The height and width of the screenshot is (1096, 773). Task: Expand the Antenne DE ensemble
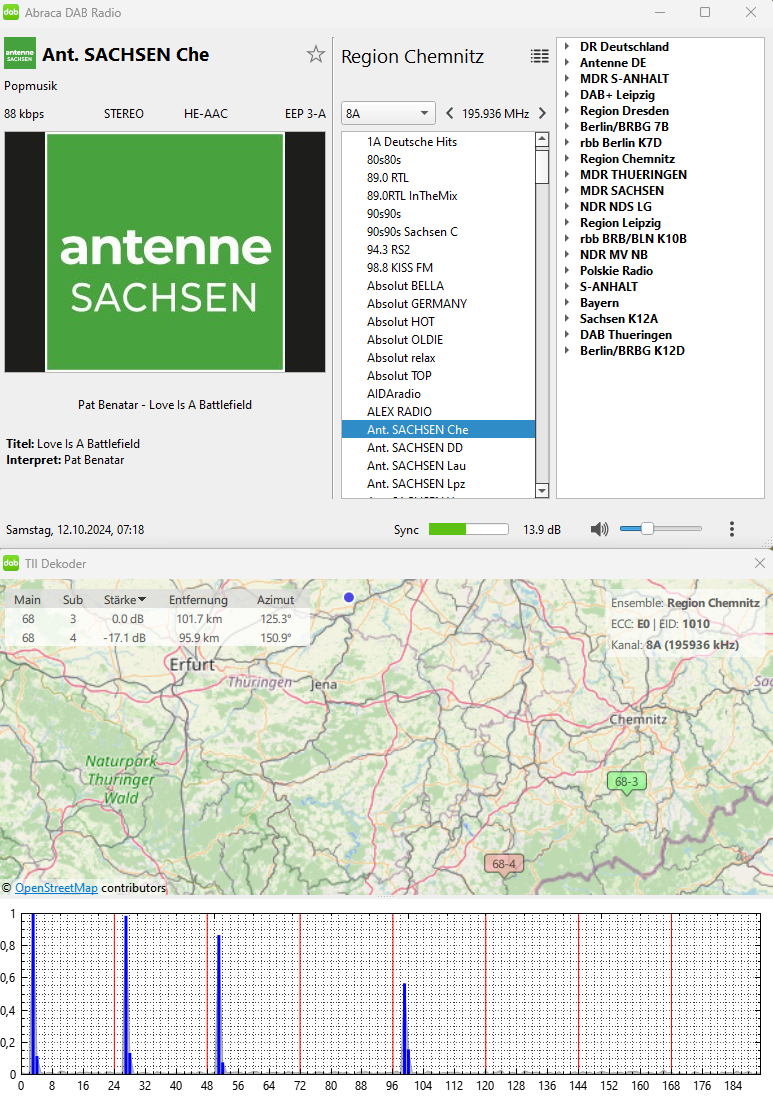[567, 63]
